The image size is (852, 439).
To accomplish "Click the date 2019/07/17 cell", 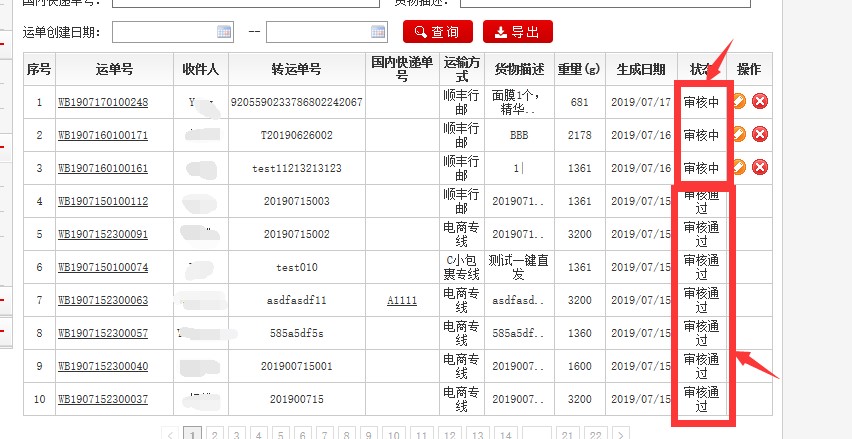I will point(641,102).
